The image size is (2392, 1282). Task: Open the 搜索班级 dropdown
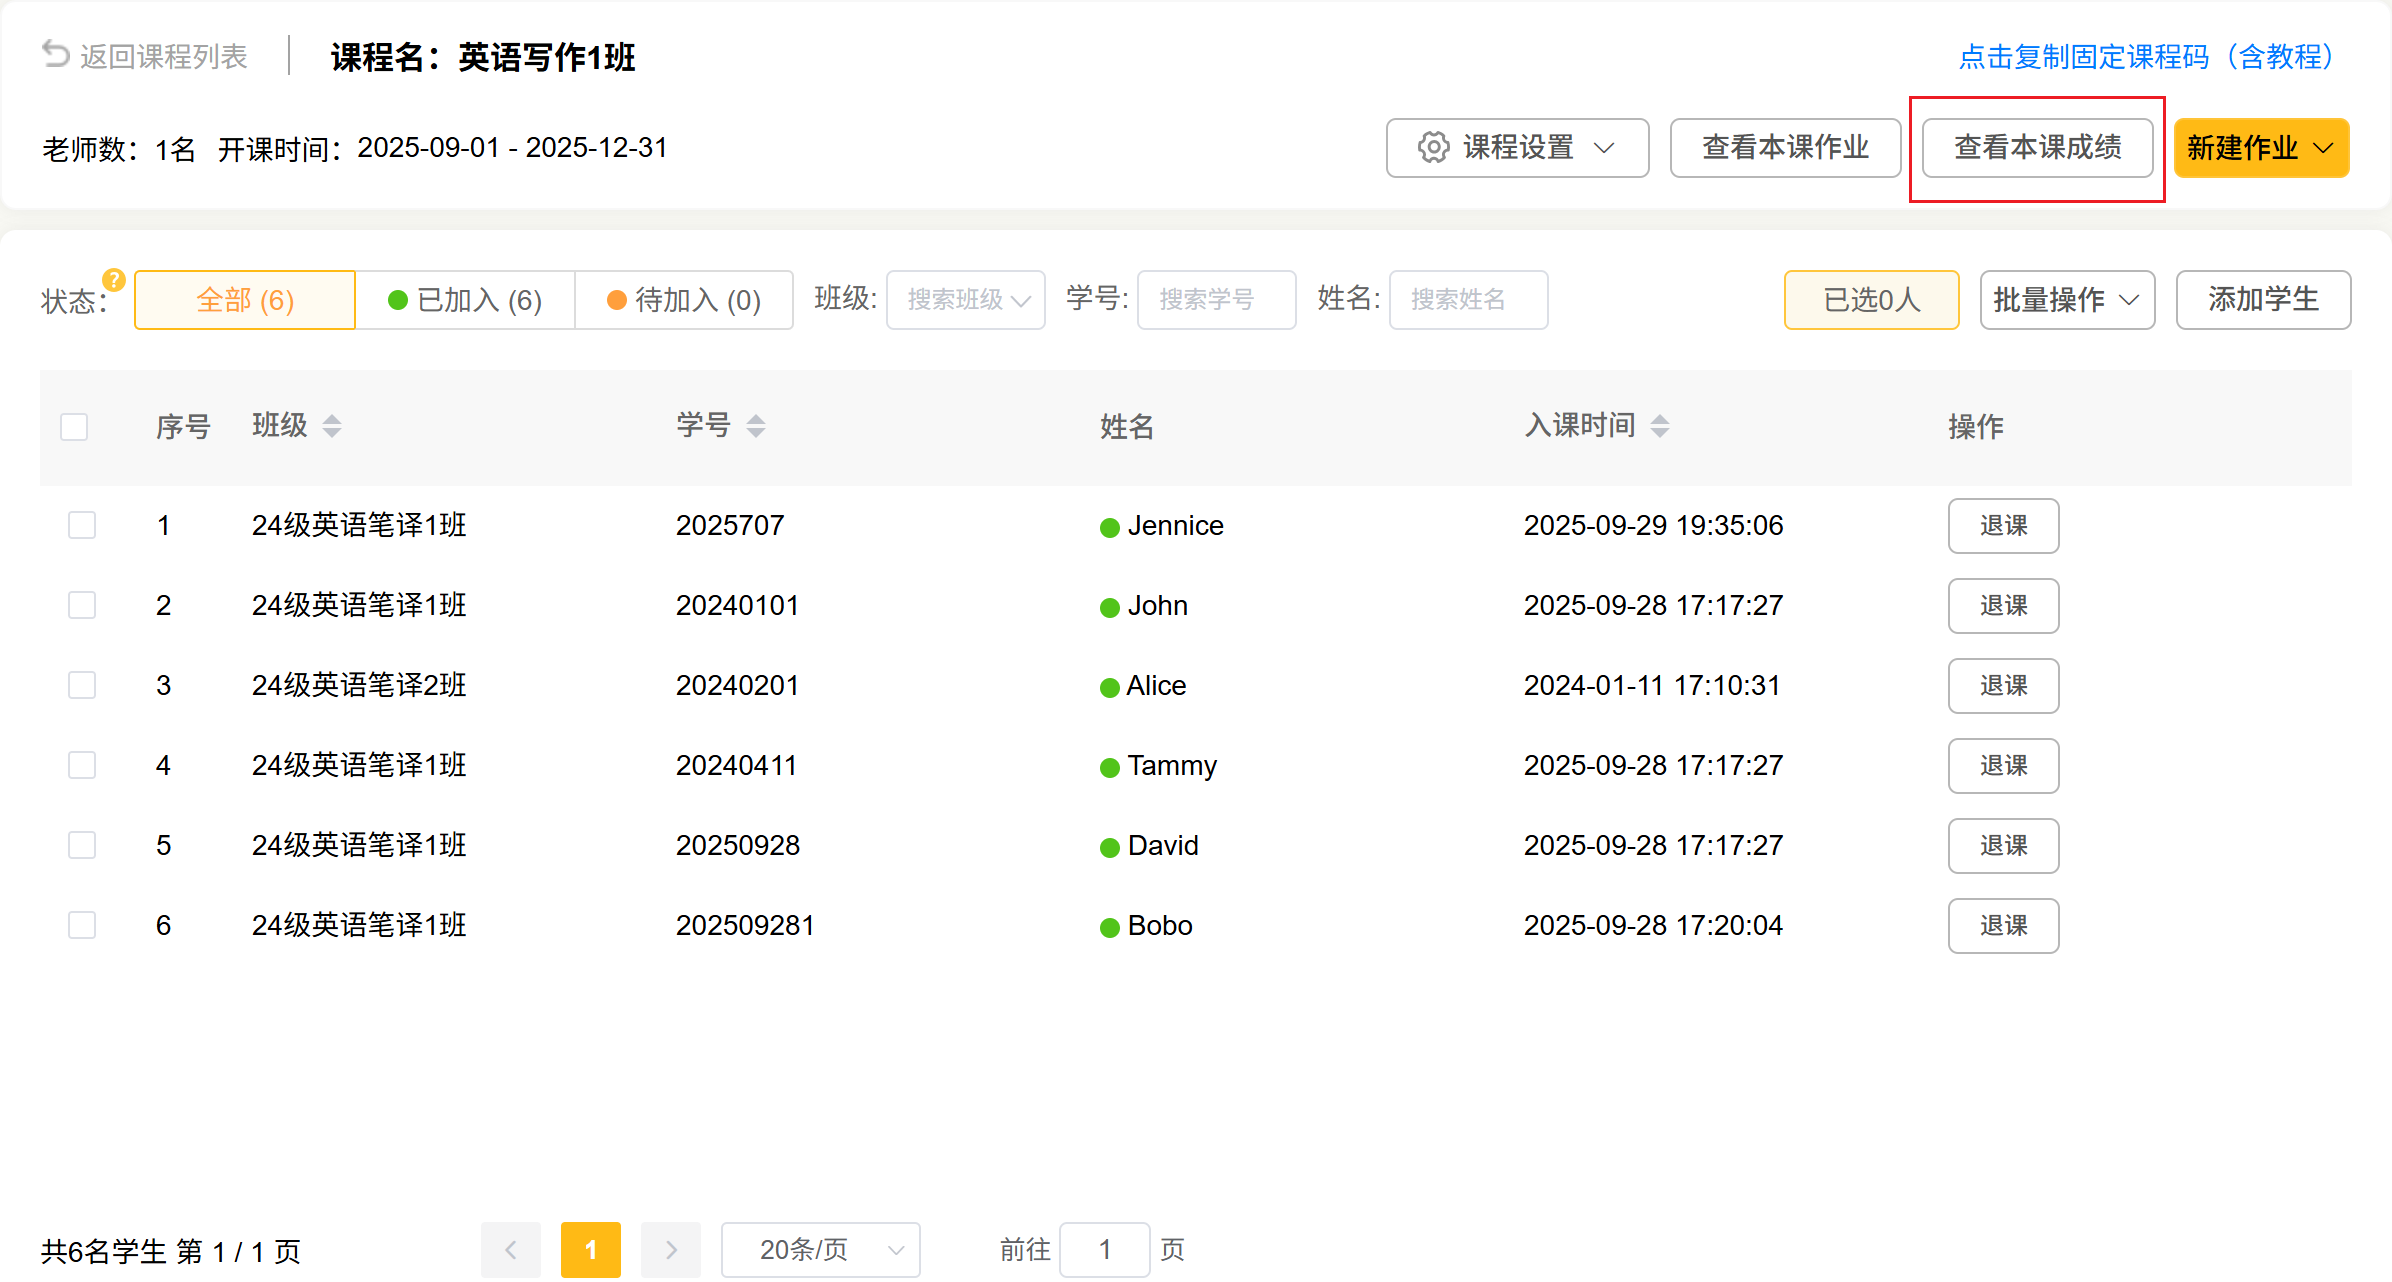[965, 300]
